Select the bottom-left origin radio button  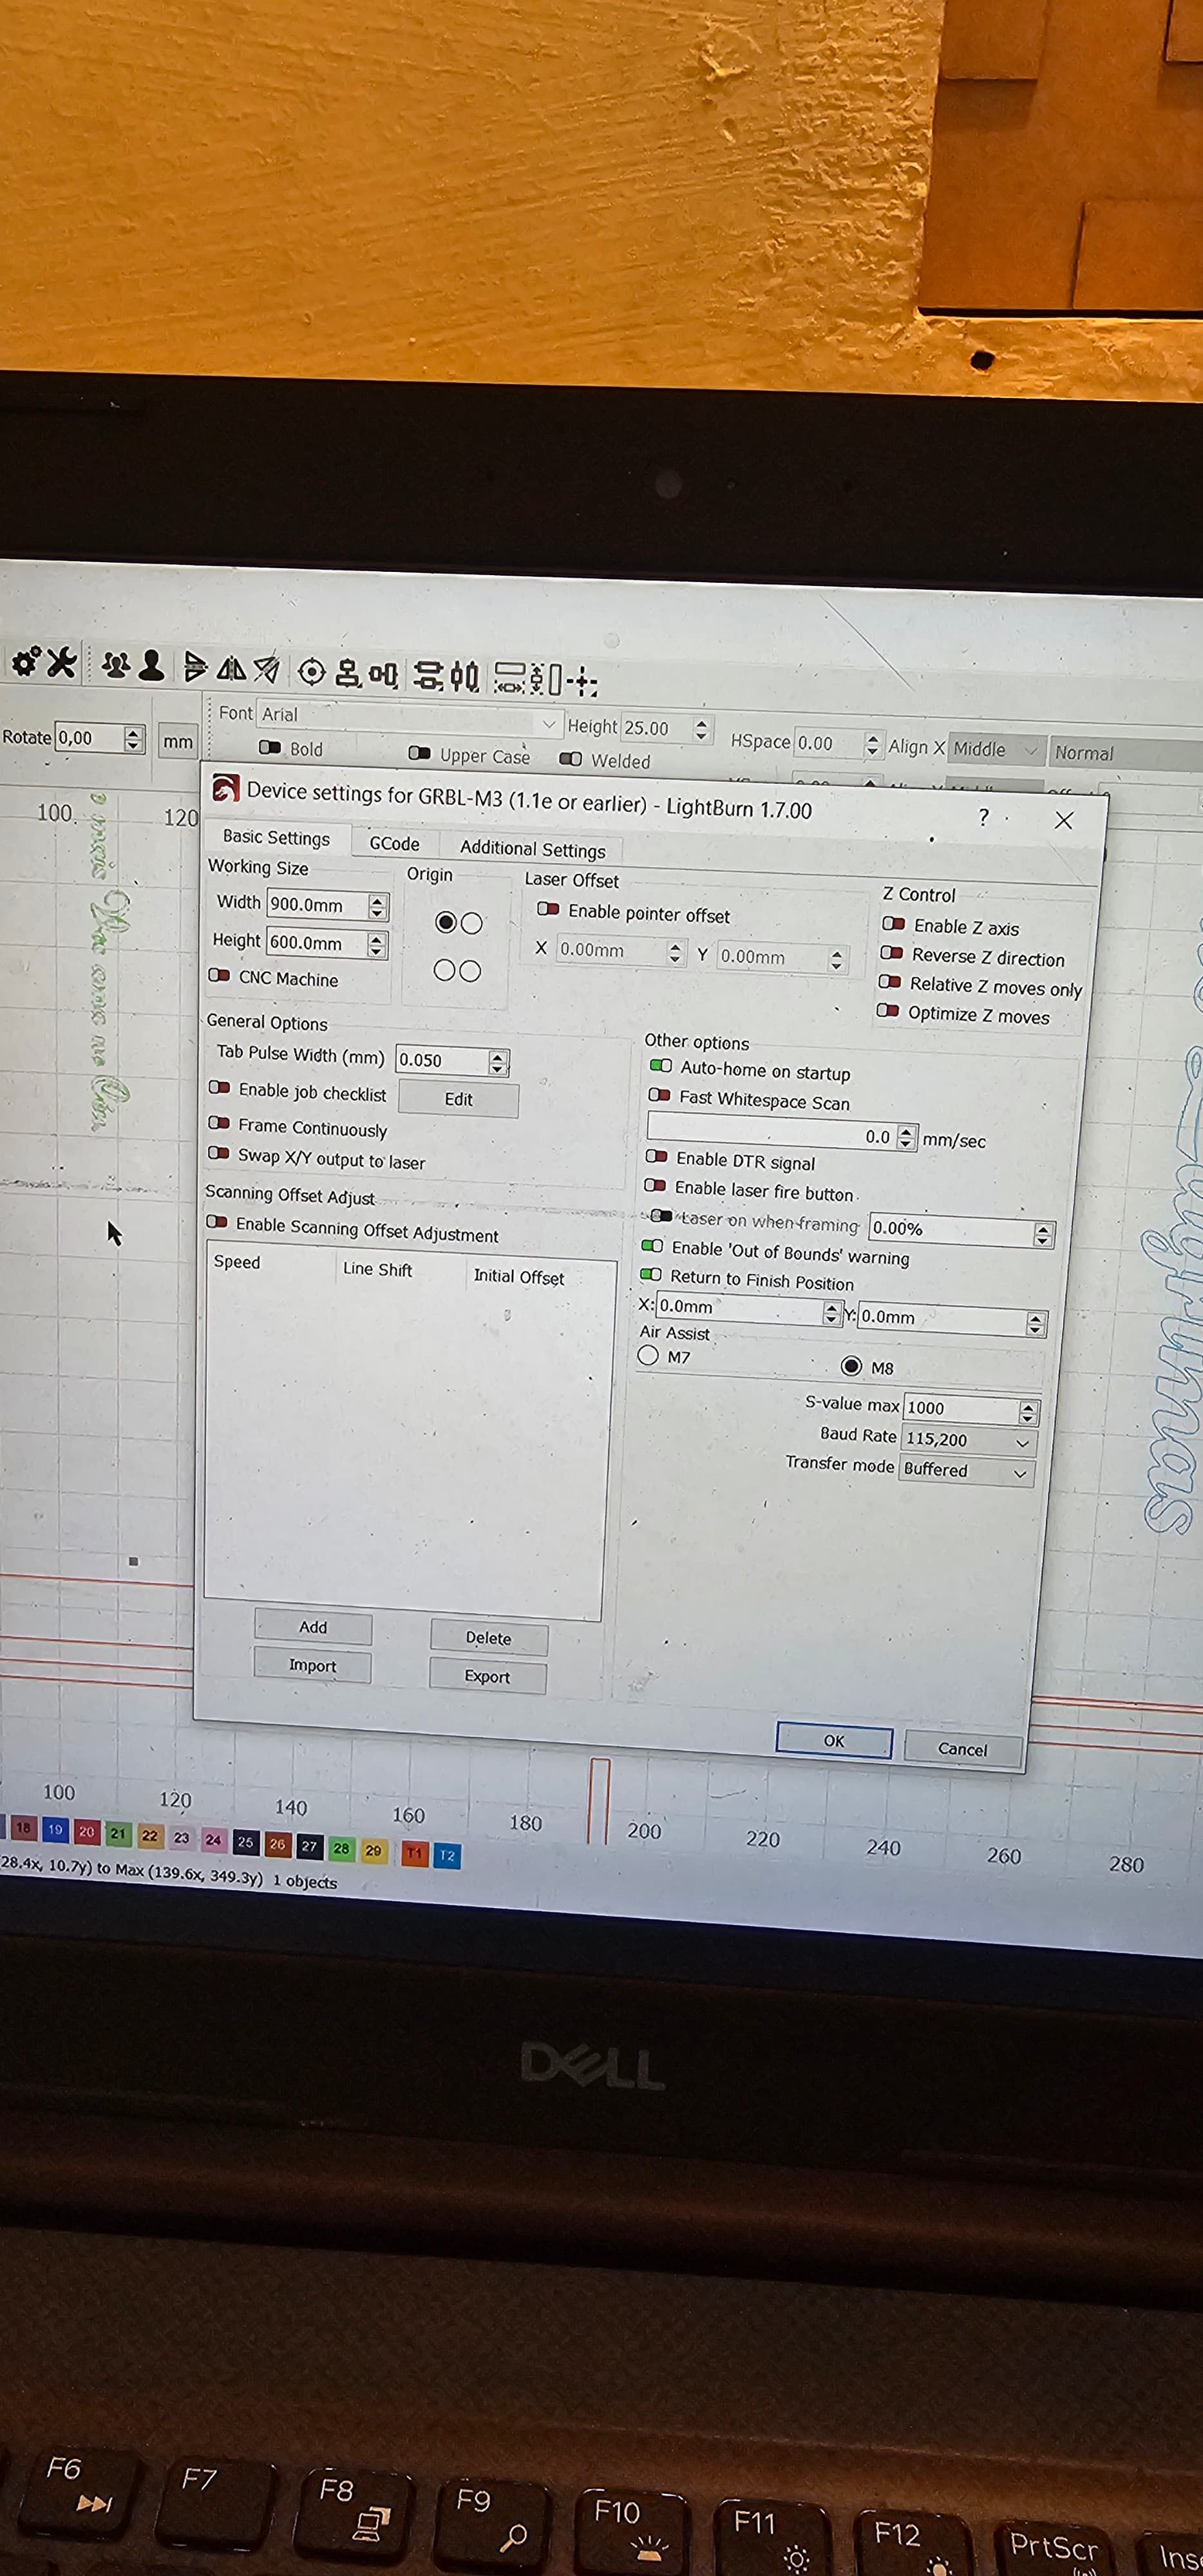coord(444,969)
